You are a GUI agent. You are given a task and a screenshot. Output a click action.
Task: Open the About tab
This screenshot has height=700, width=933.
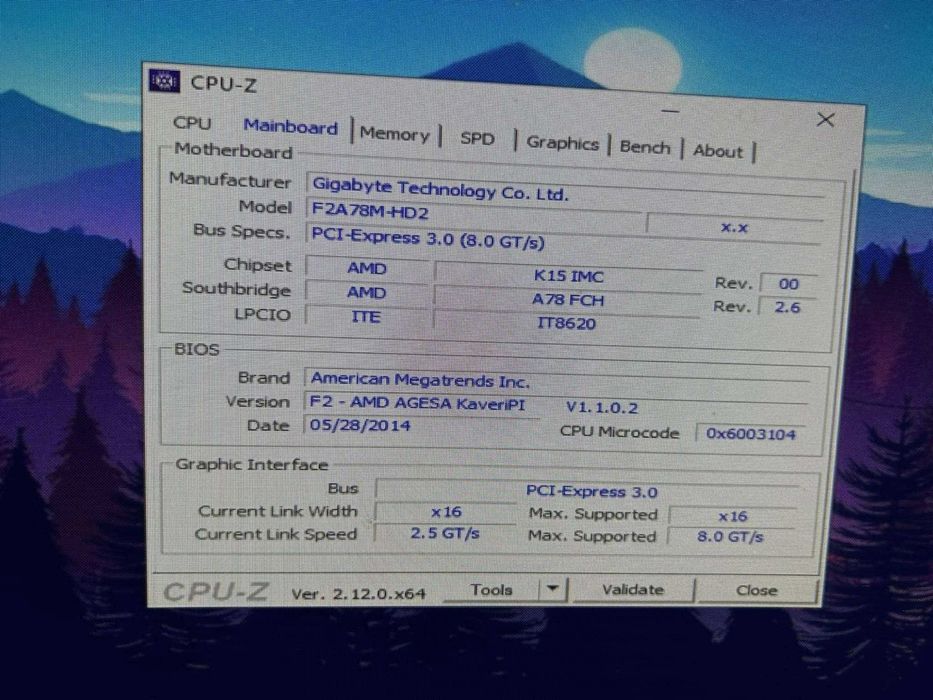tap(718, 151)
